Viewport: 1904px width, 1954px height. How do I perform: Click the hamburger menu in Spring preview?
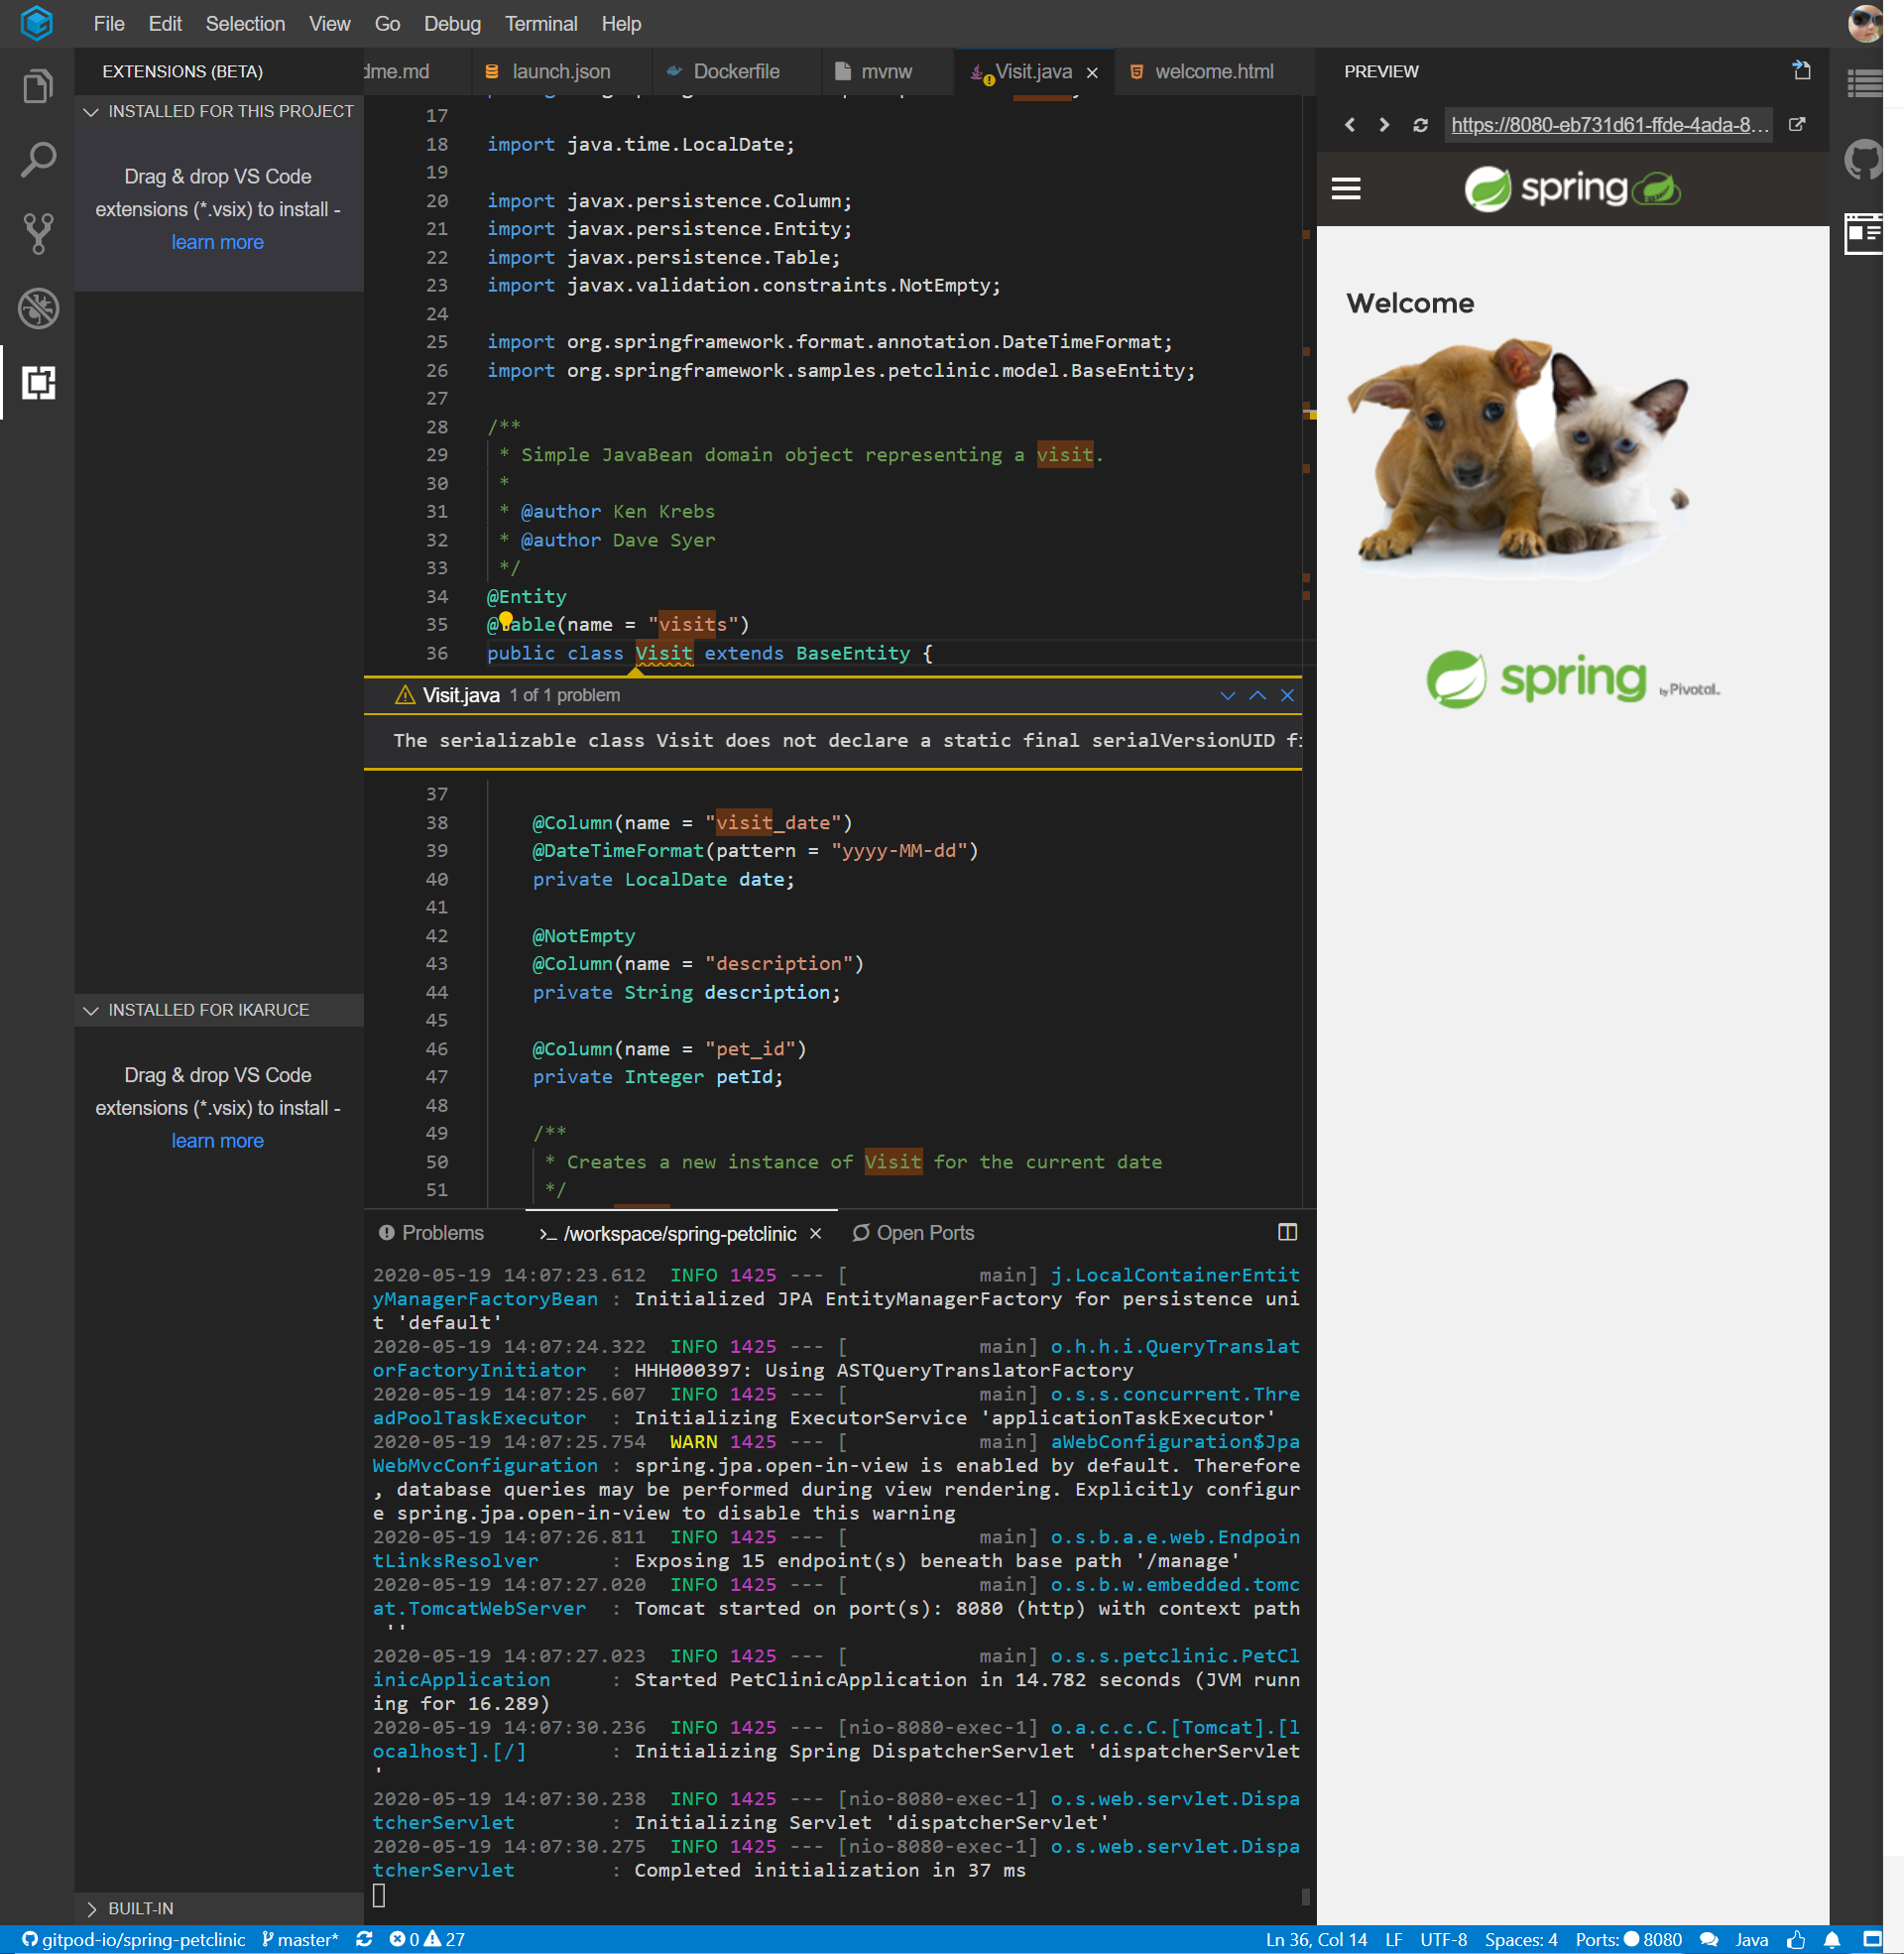[1346, 188]
